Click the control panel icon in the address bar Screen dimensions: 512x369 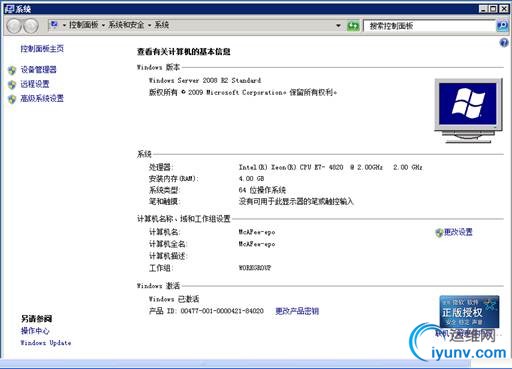(x=54, y=24)
